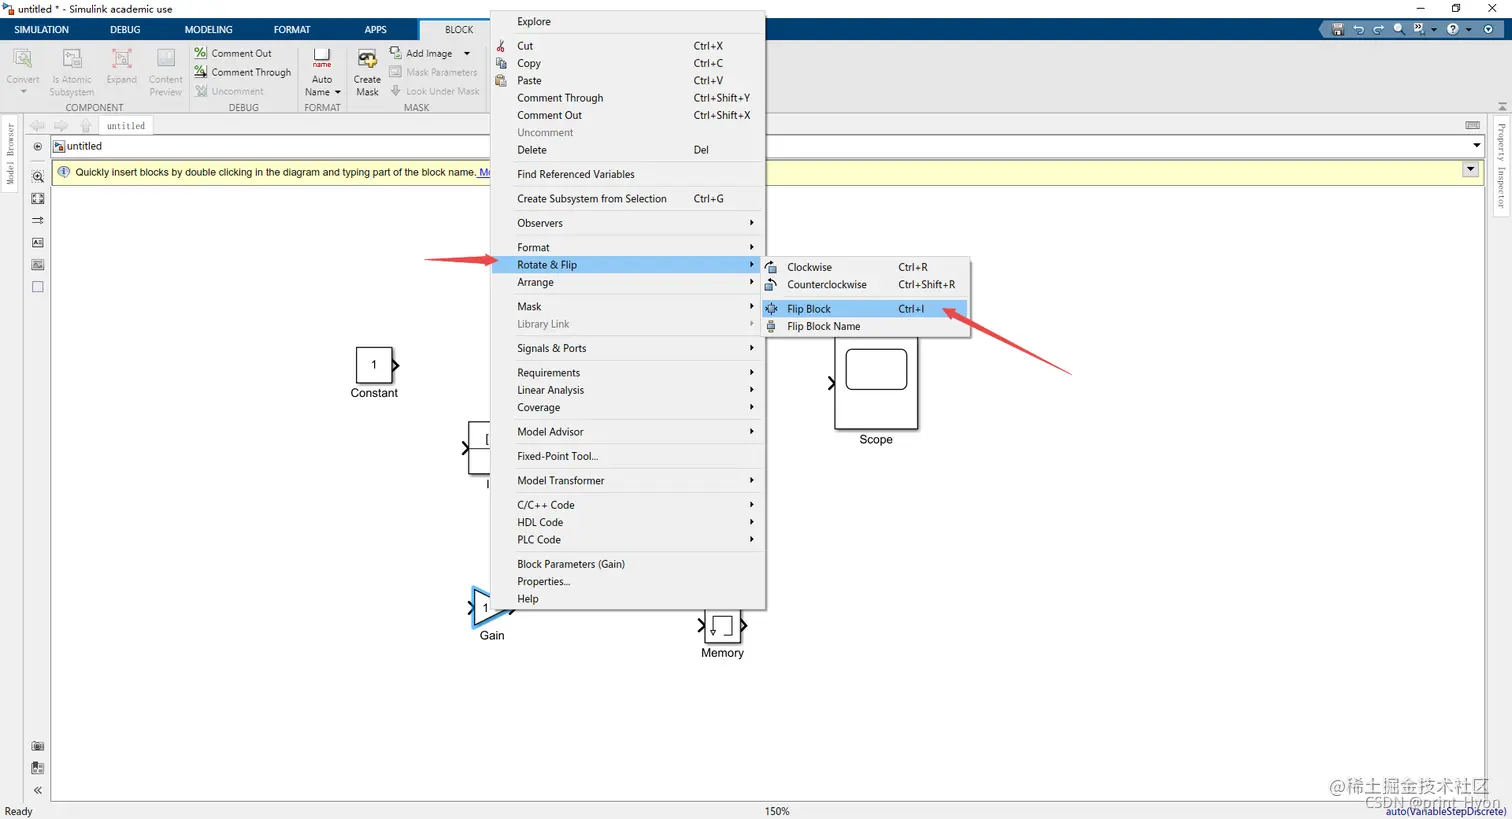
Task: Click Comment Through in the ribbon
Action: pos(242,72)
